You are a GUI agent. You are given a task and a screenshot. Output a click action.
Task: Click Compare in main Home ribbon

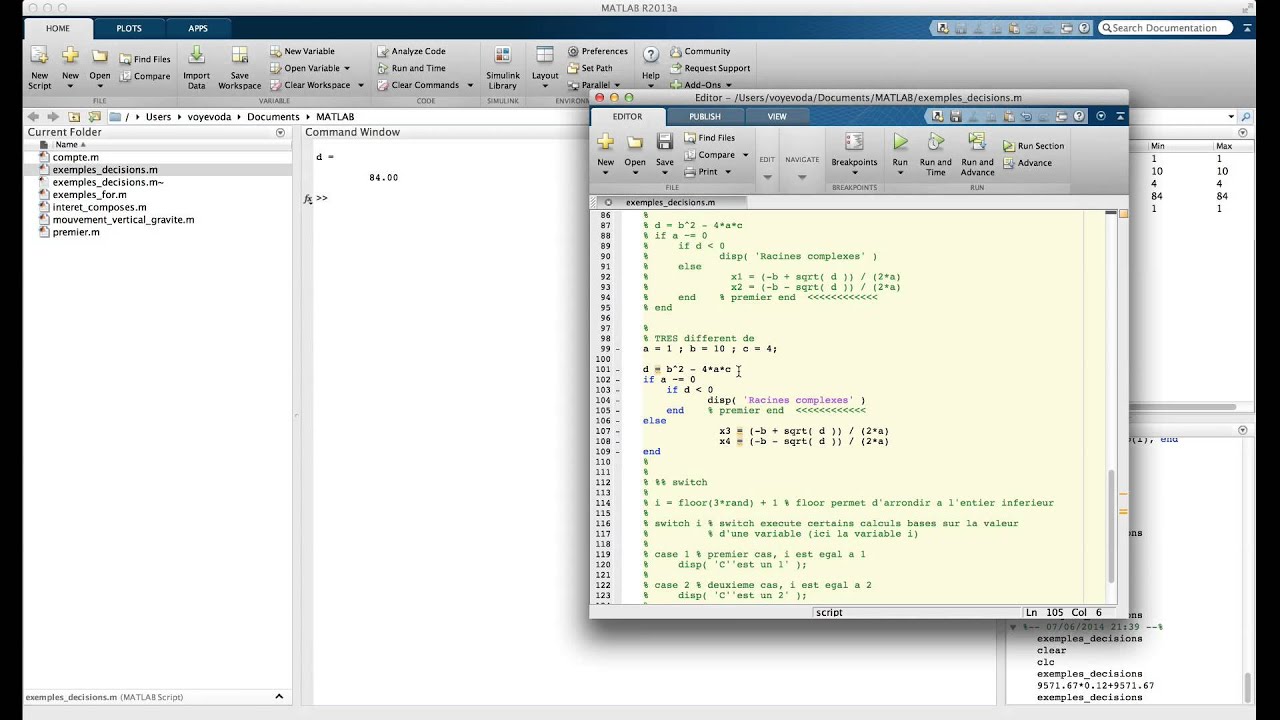[144, 76]
